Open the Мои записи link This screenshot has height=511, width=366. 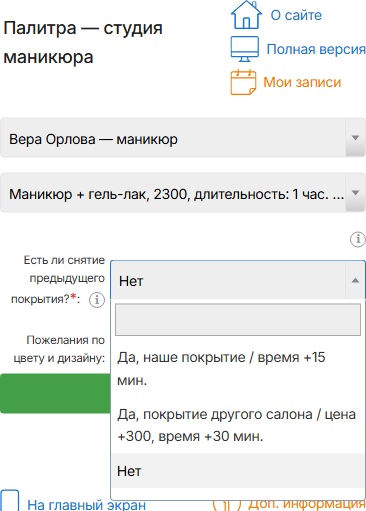[302, 82]
